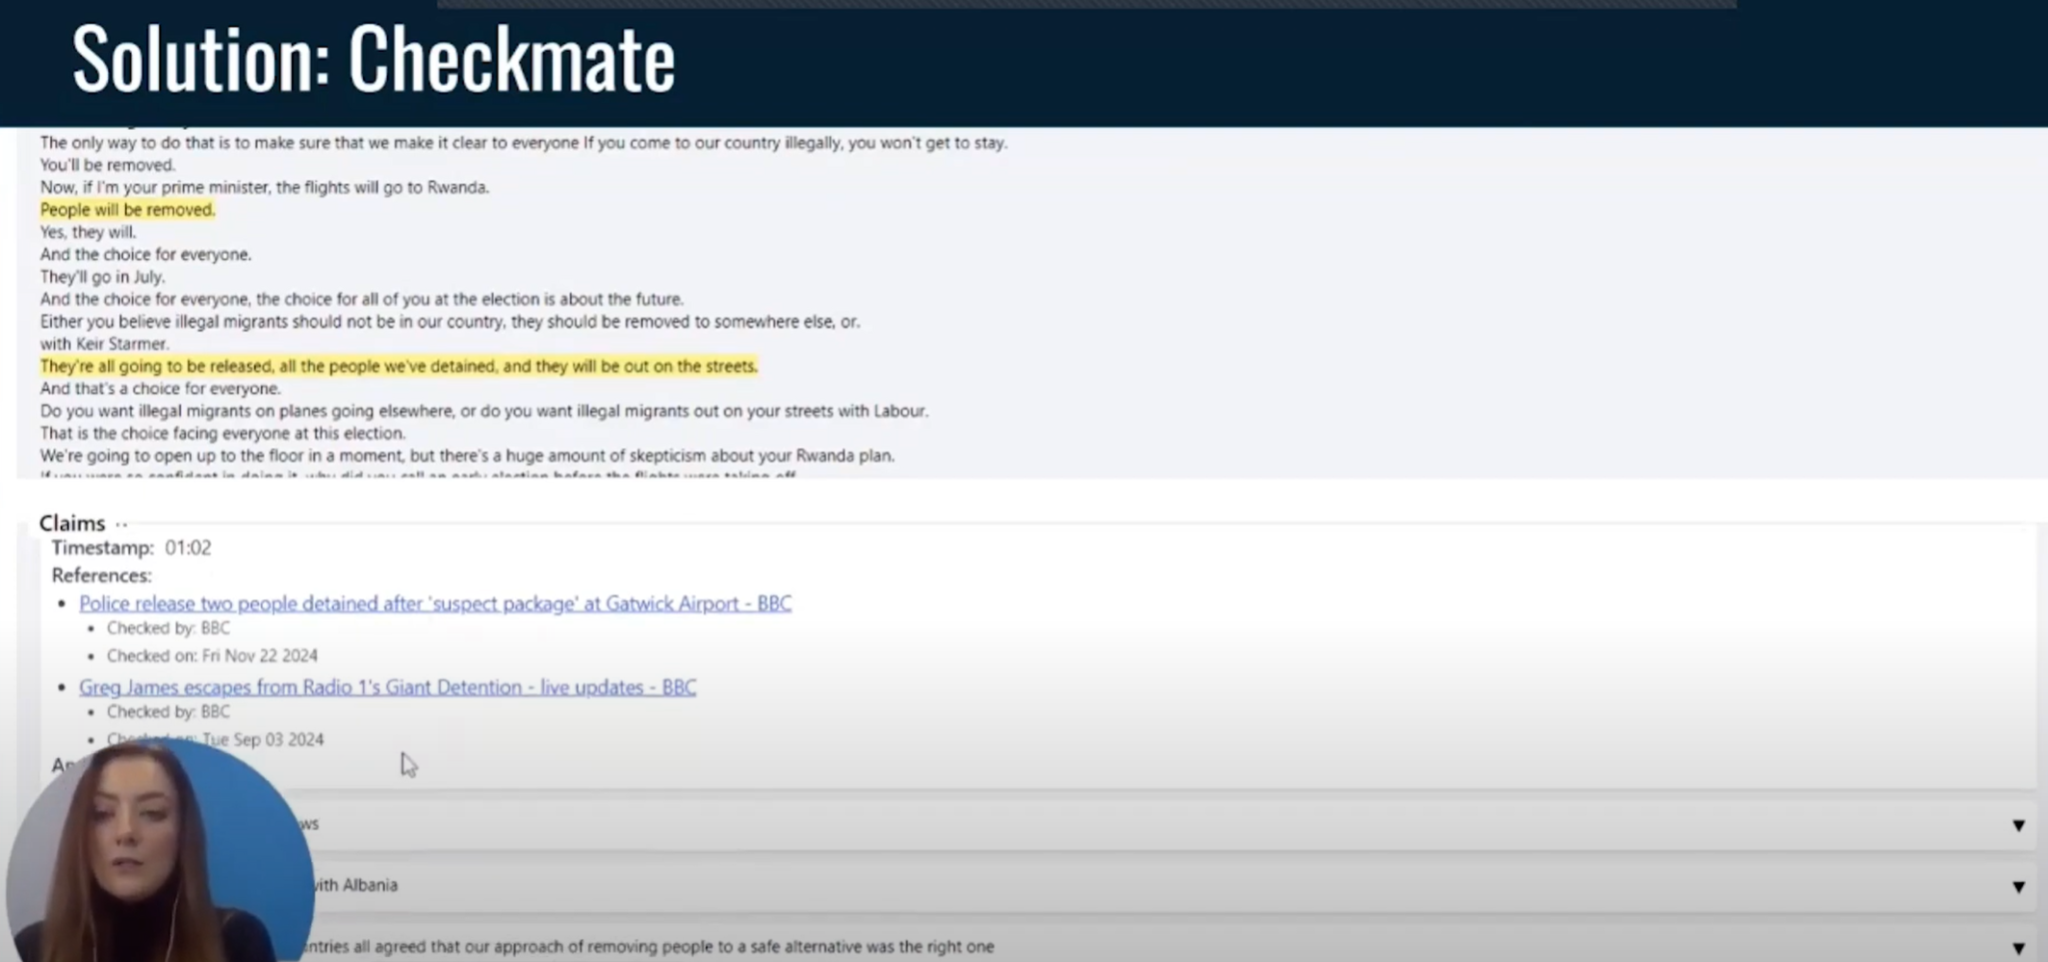Select the line 'Yes, they will.'
Image resolution: width=2048 pixels, height=962 pixels.
pyautogui.click(x=88, y=232)
